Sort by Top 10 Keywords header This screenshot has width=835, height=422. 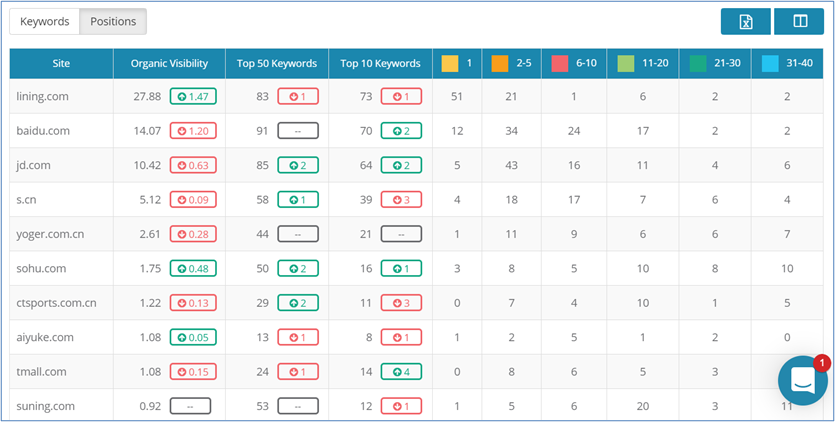coord(380,63)
